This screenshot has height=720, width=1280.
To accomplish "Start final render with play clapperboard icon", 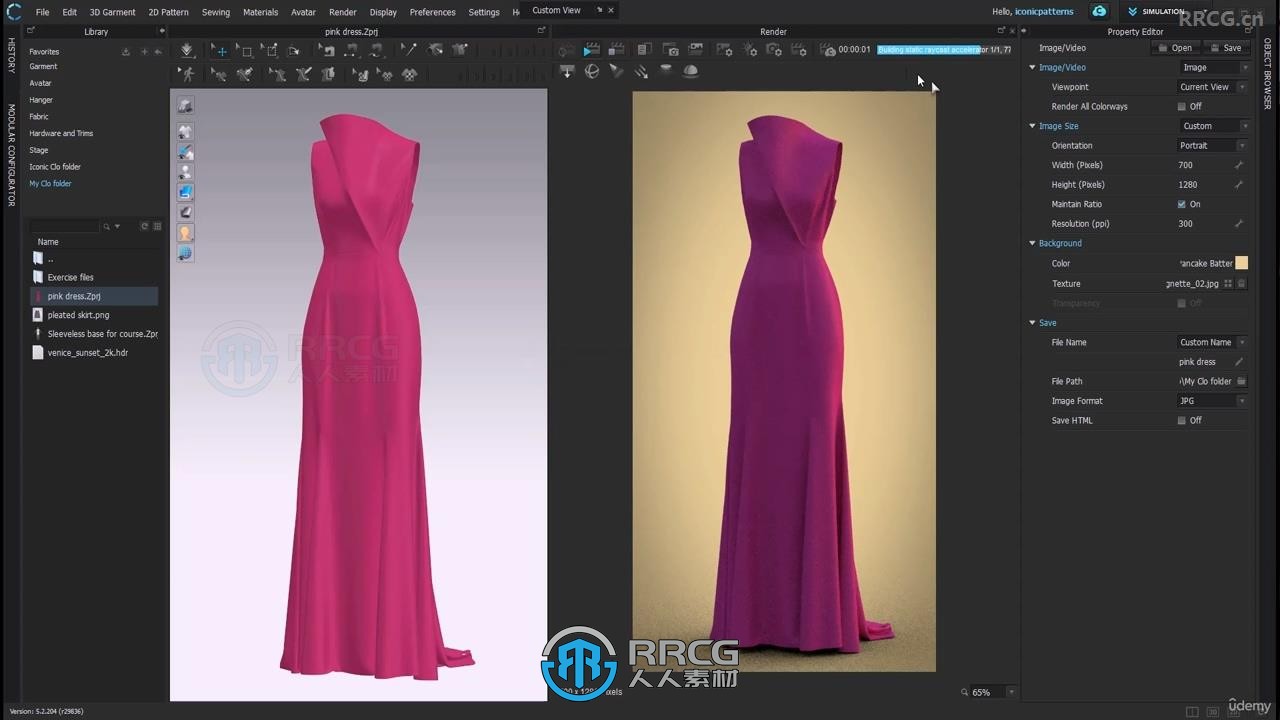I will pos(591,50).
